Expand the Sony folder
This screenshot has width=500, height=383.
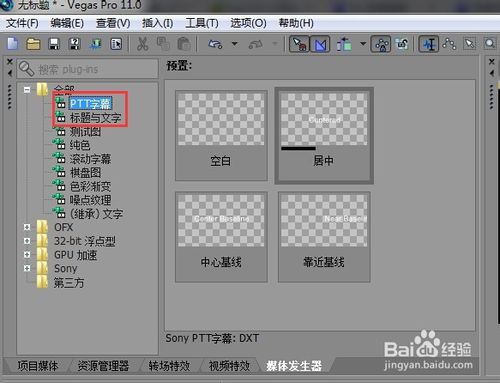(x=27, y=268)
